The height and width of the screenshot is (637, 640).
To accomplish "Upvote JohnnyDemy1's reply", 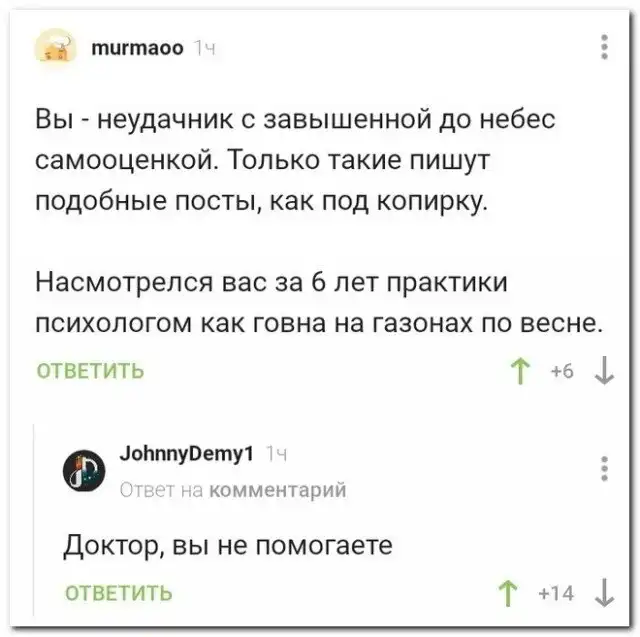I will point(510,593).
